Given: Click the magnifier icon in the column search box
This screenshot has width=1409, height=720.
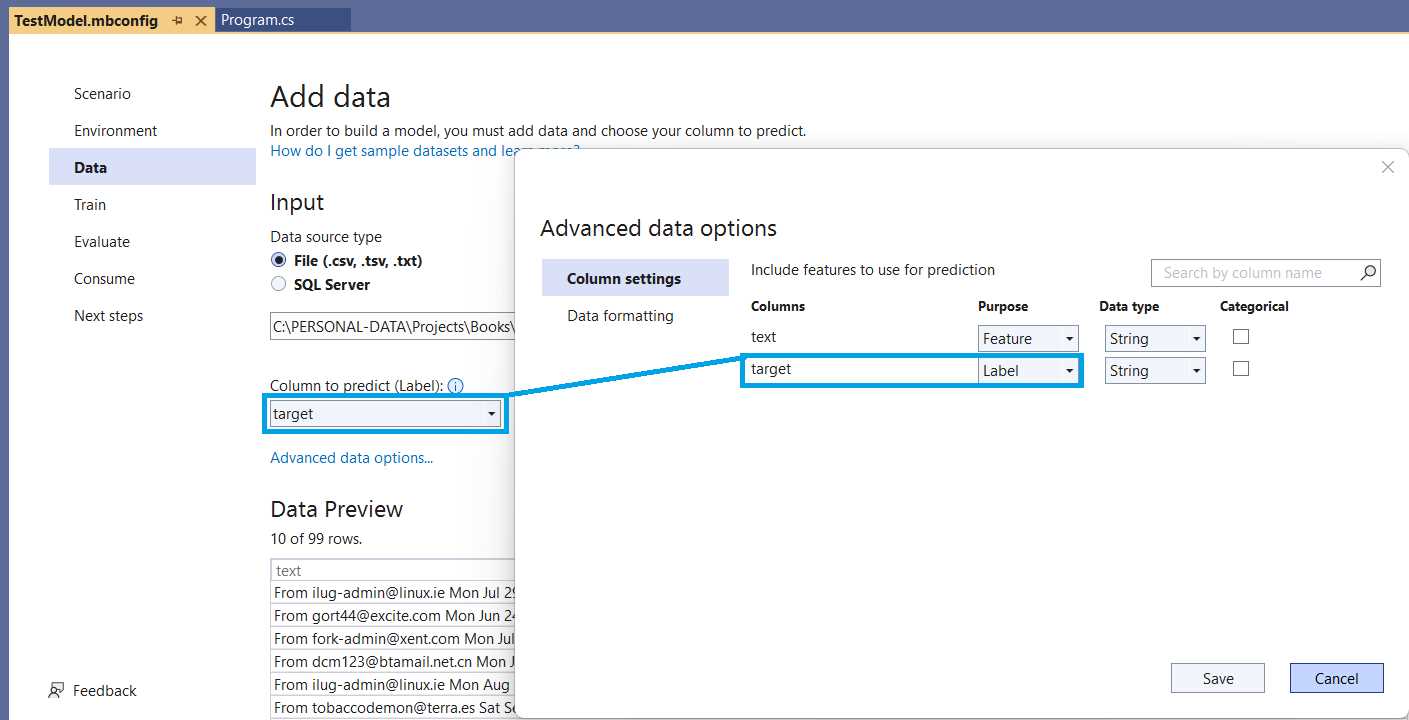Looking at the screenshot, I should [1368, 272].
